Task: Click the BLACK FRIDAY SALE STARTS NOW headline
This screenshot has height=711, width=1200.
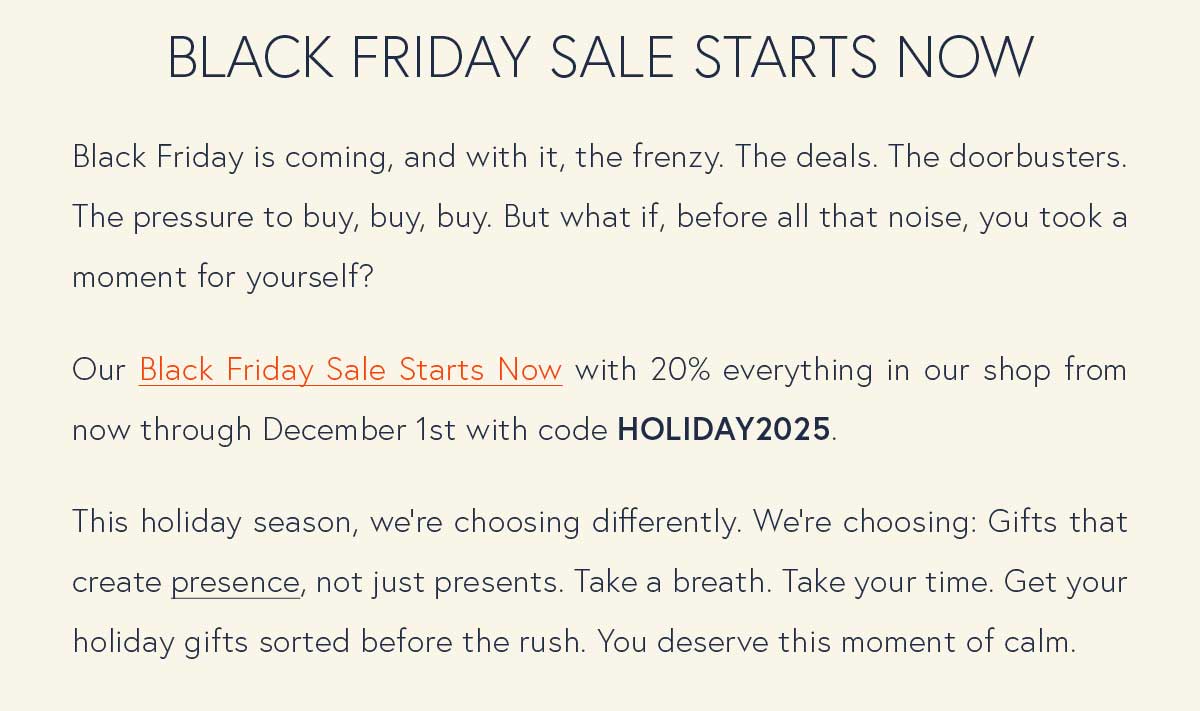Action: click(600, 57)
